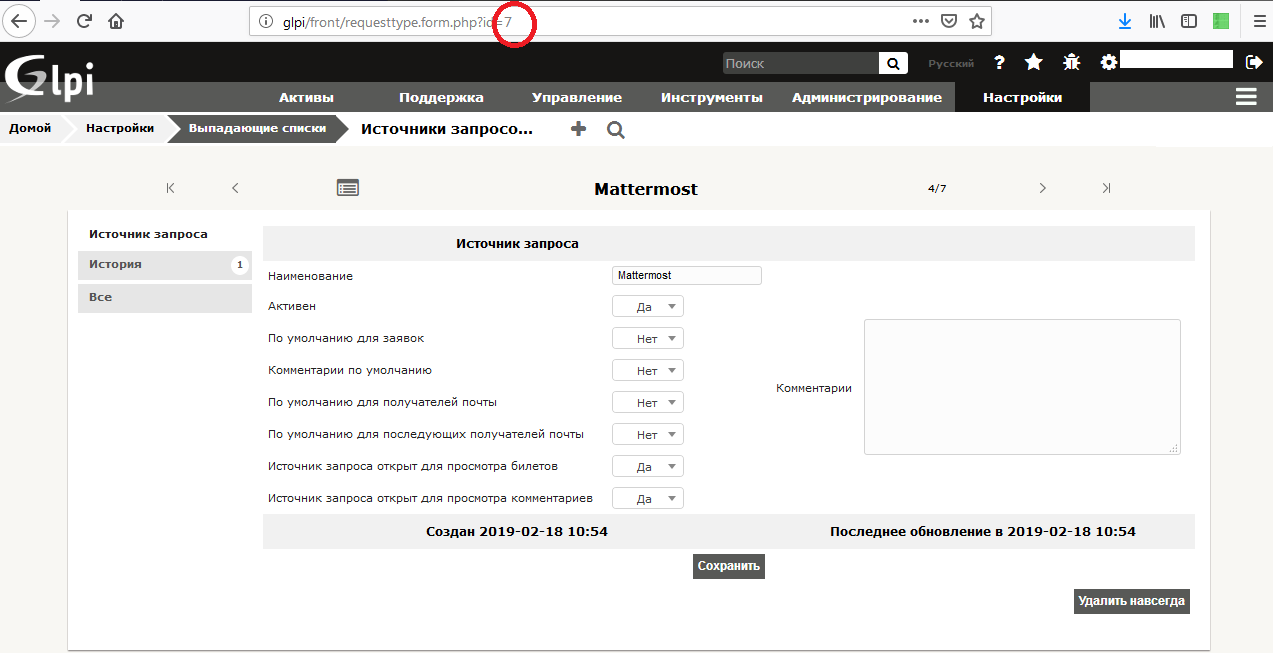This screenshot has height=653, width=1273.
Task: Open По умолчанию для получателей почты dropdown
Action: [648, 403]
